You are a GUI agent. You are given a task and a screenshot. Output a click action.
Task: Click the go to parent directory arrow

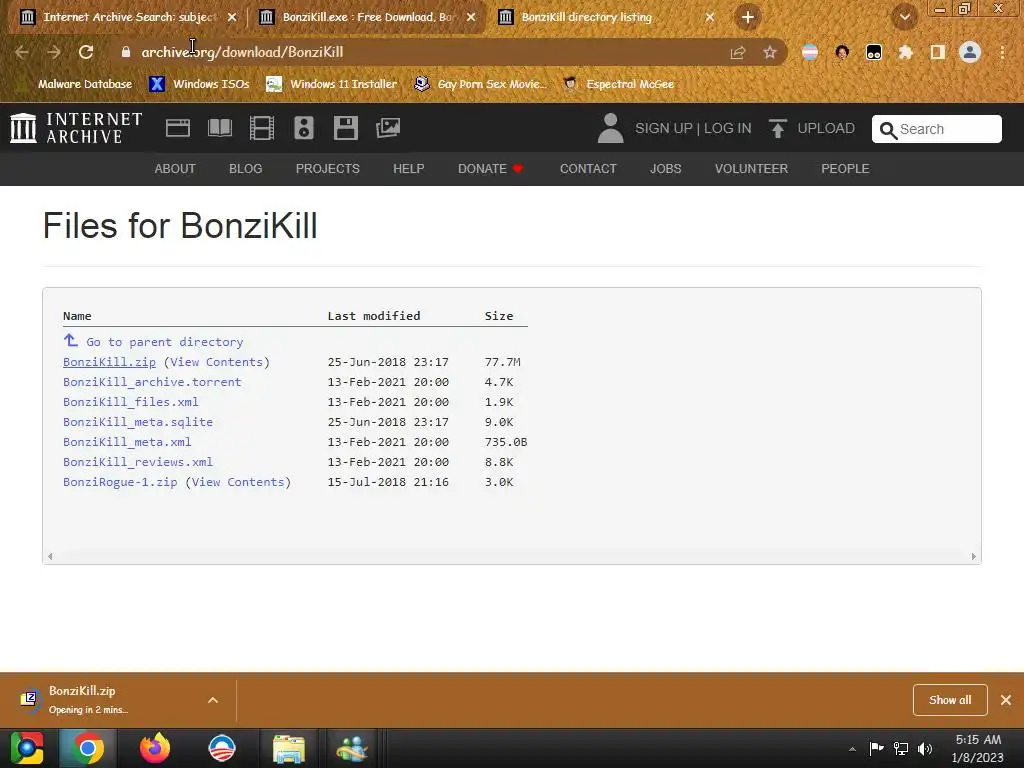point(71,340)
